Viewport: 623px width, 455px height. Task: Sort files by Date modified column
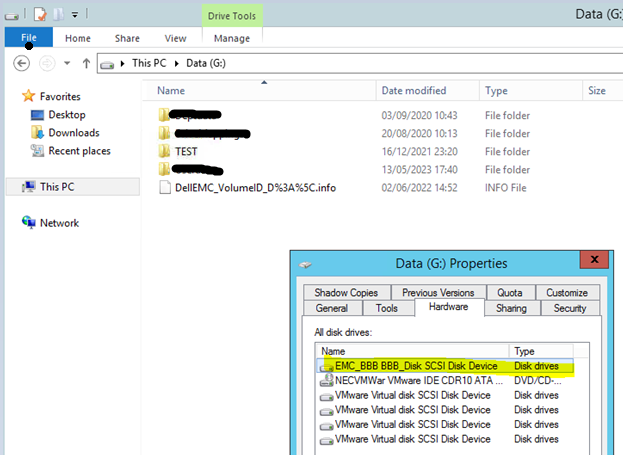(x=413, y=91)
